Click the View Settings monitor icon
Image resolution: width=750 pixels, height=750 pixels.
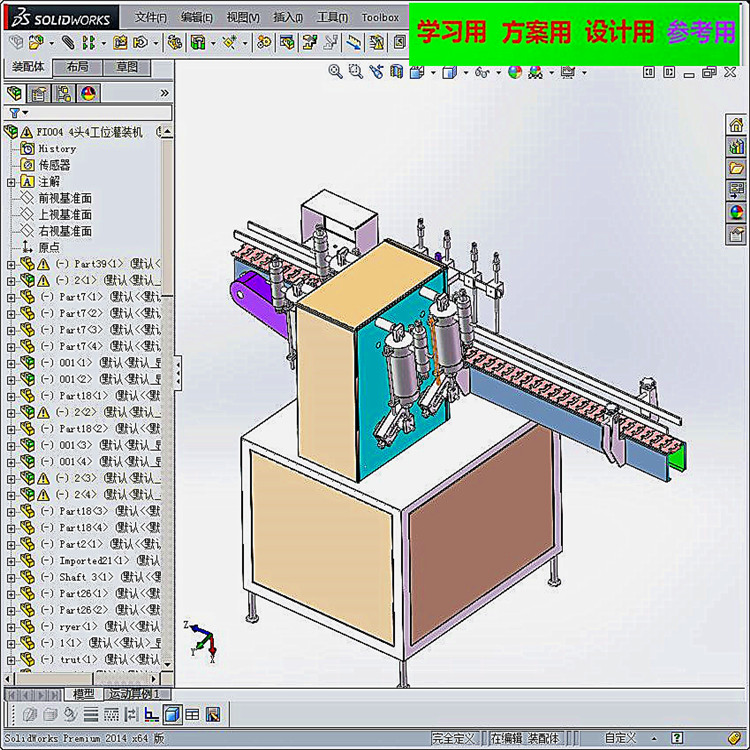[x=568, y=72]
